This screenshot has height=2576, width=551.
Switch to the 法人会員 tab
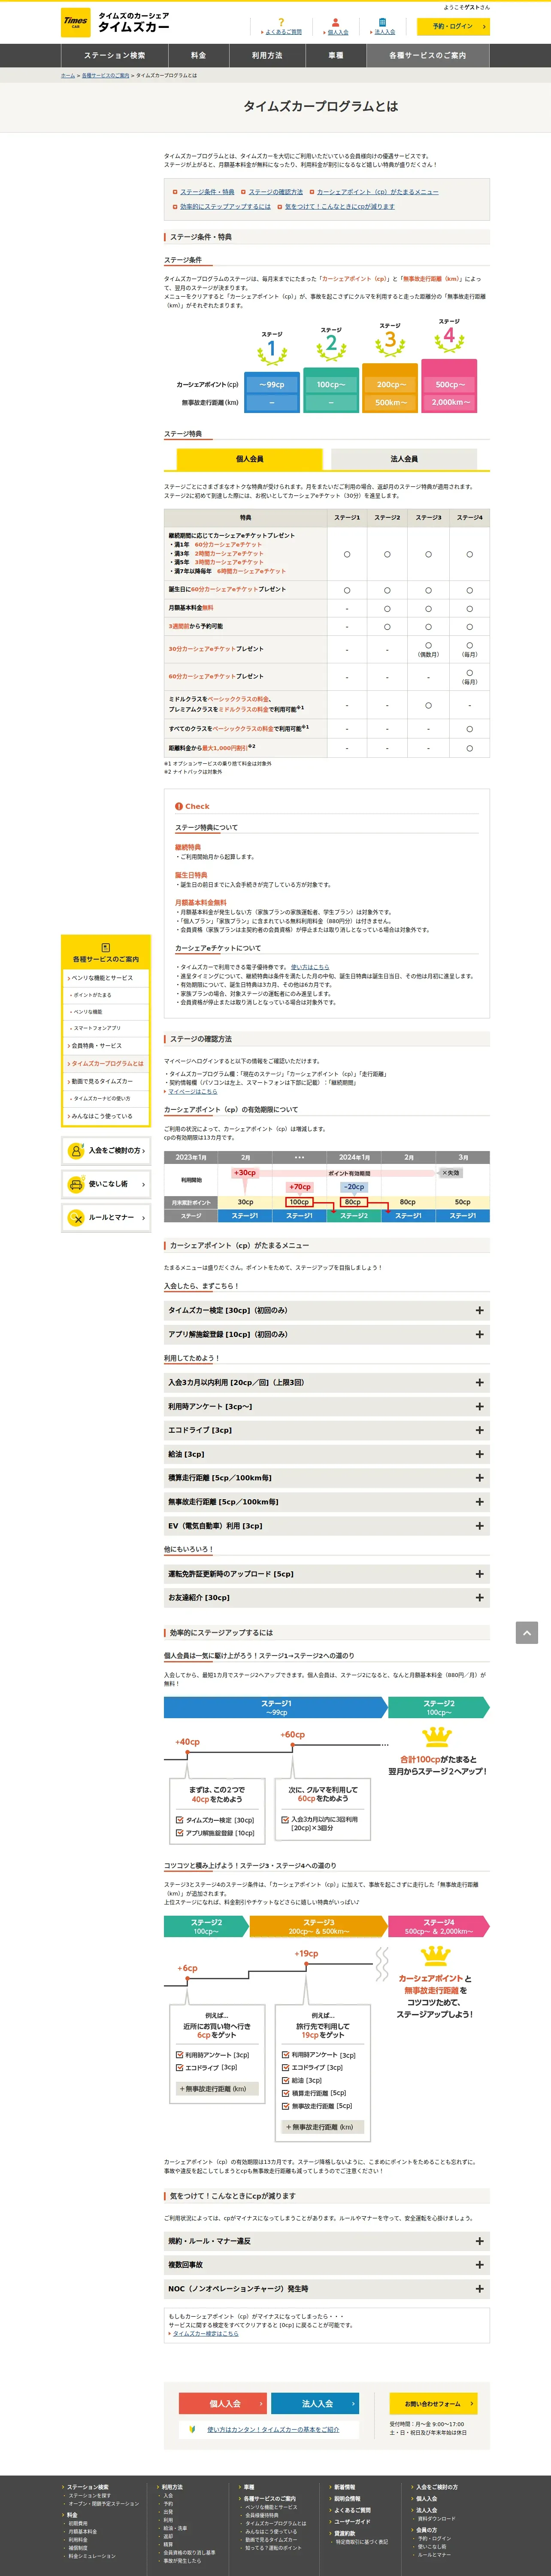coord(404,459)
